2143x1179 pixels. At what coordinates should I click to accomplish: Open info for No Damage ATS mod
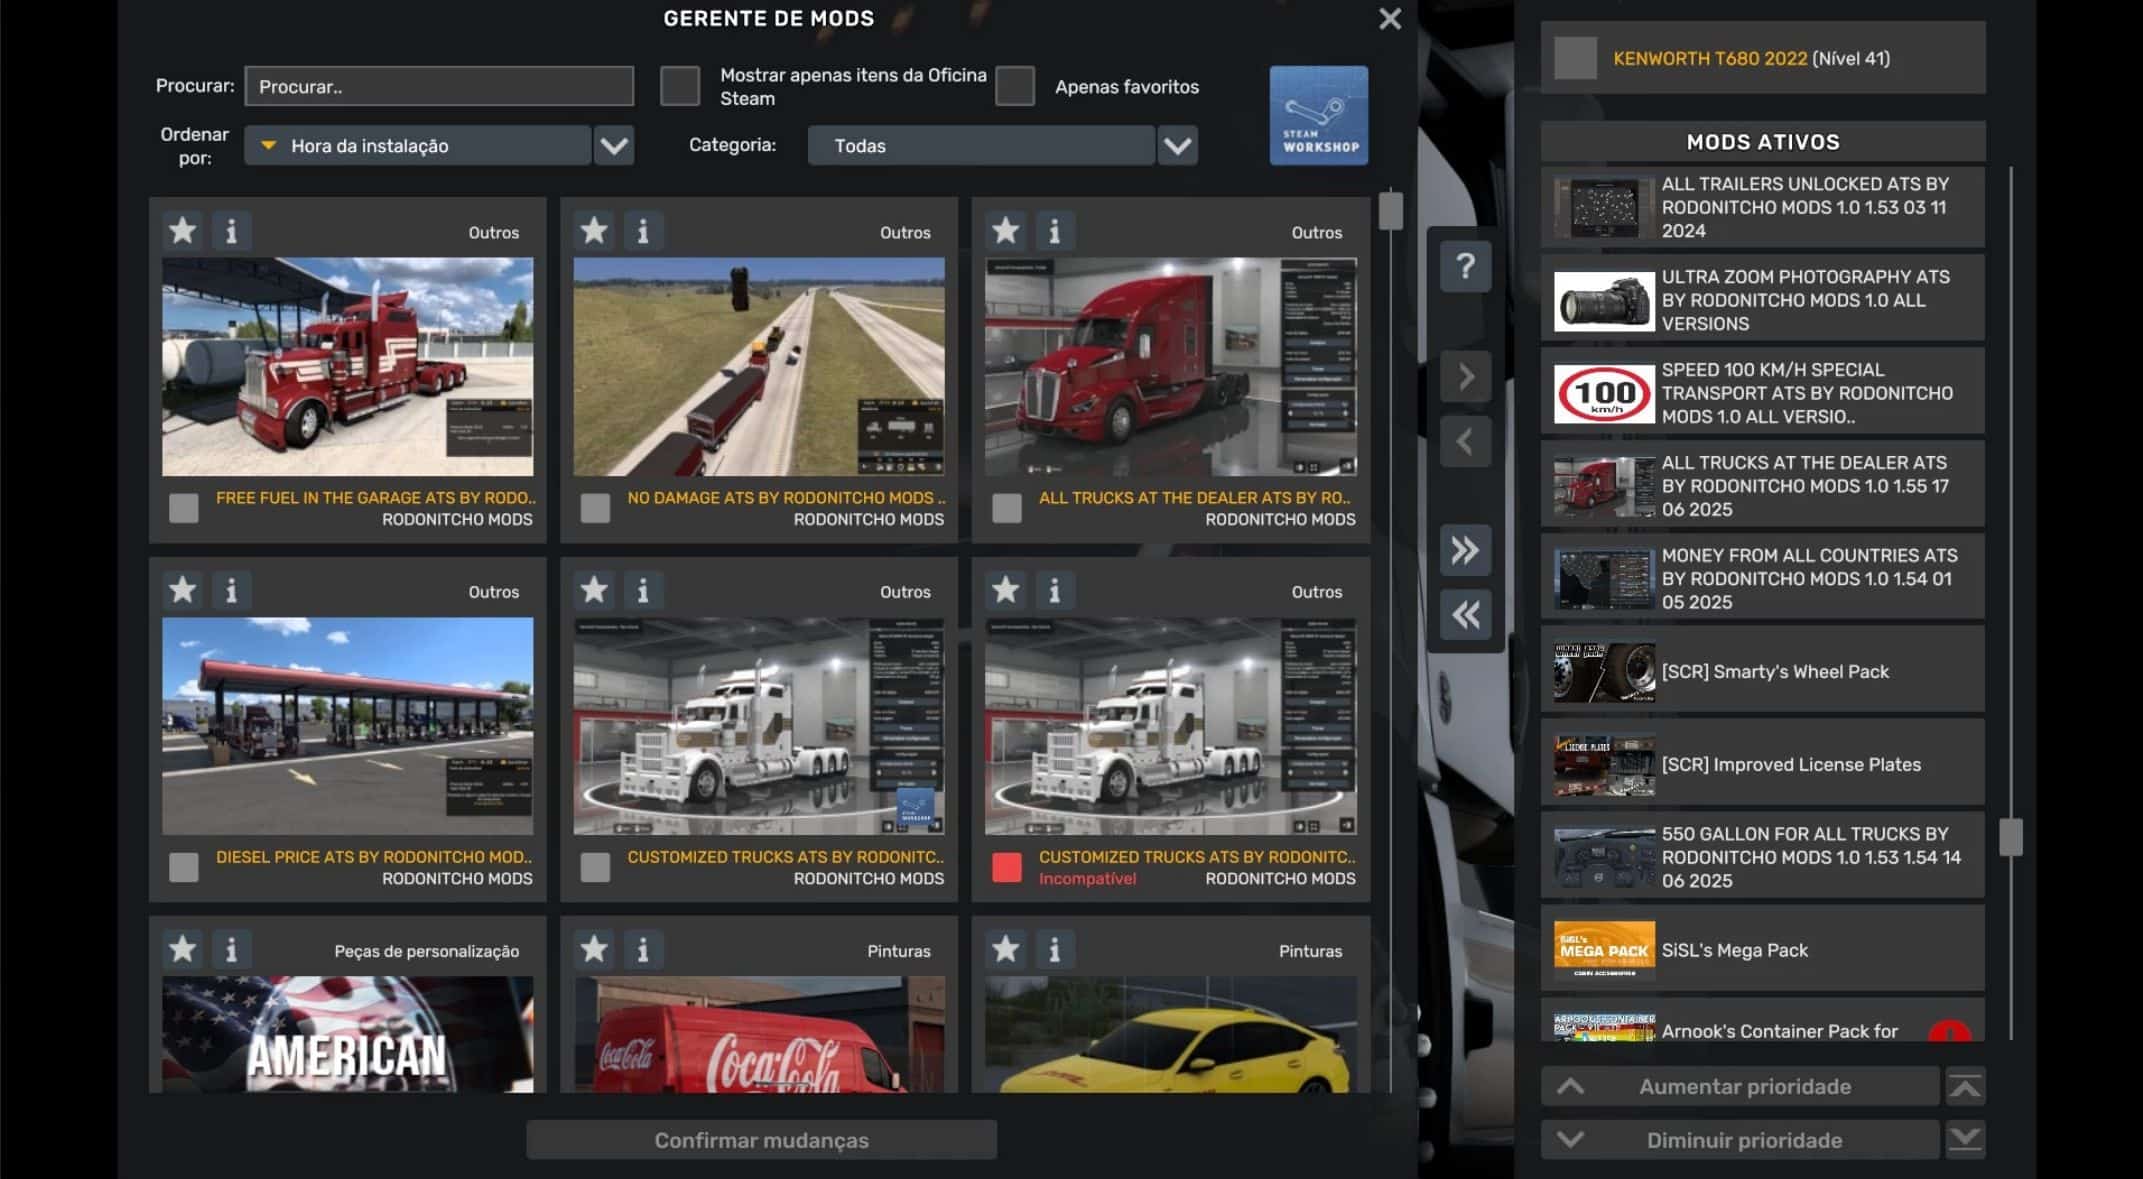pos(643,231)
